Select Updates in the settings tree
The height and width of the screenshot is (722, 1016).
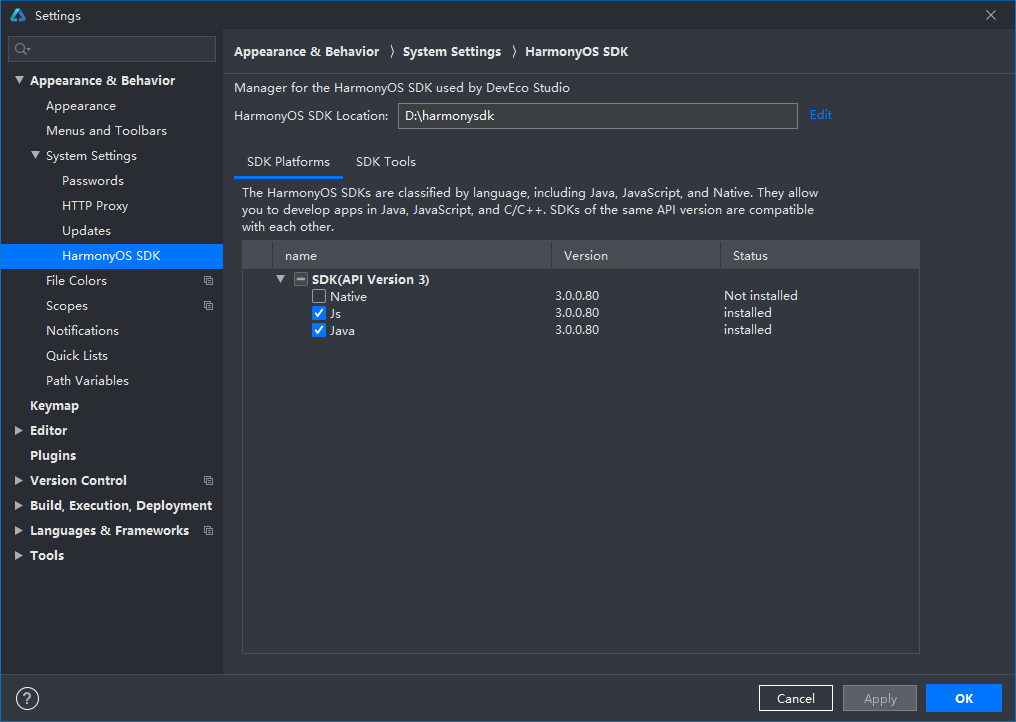click(x=86, y=231)
